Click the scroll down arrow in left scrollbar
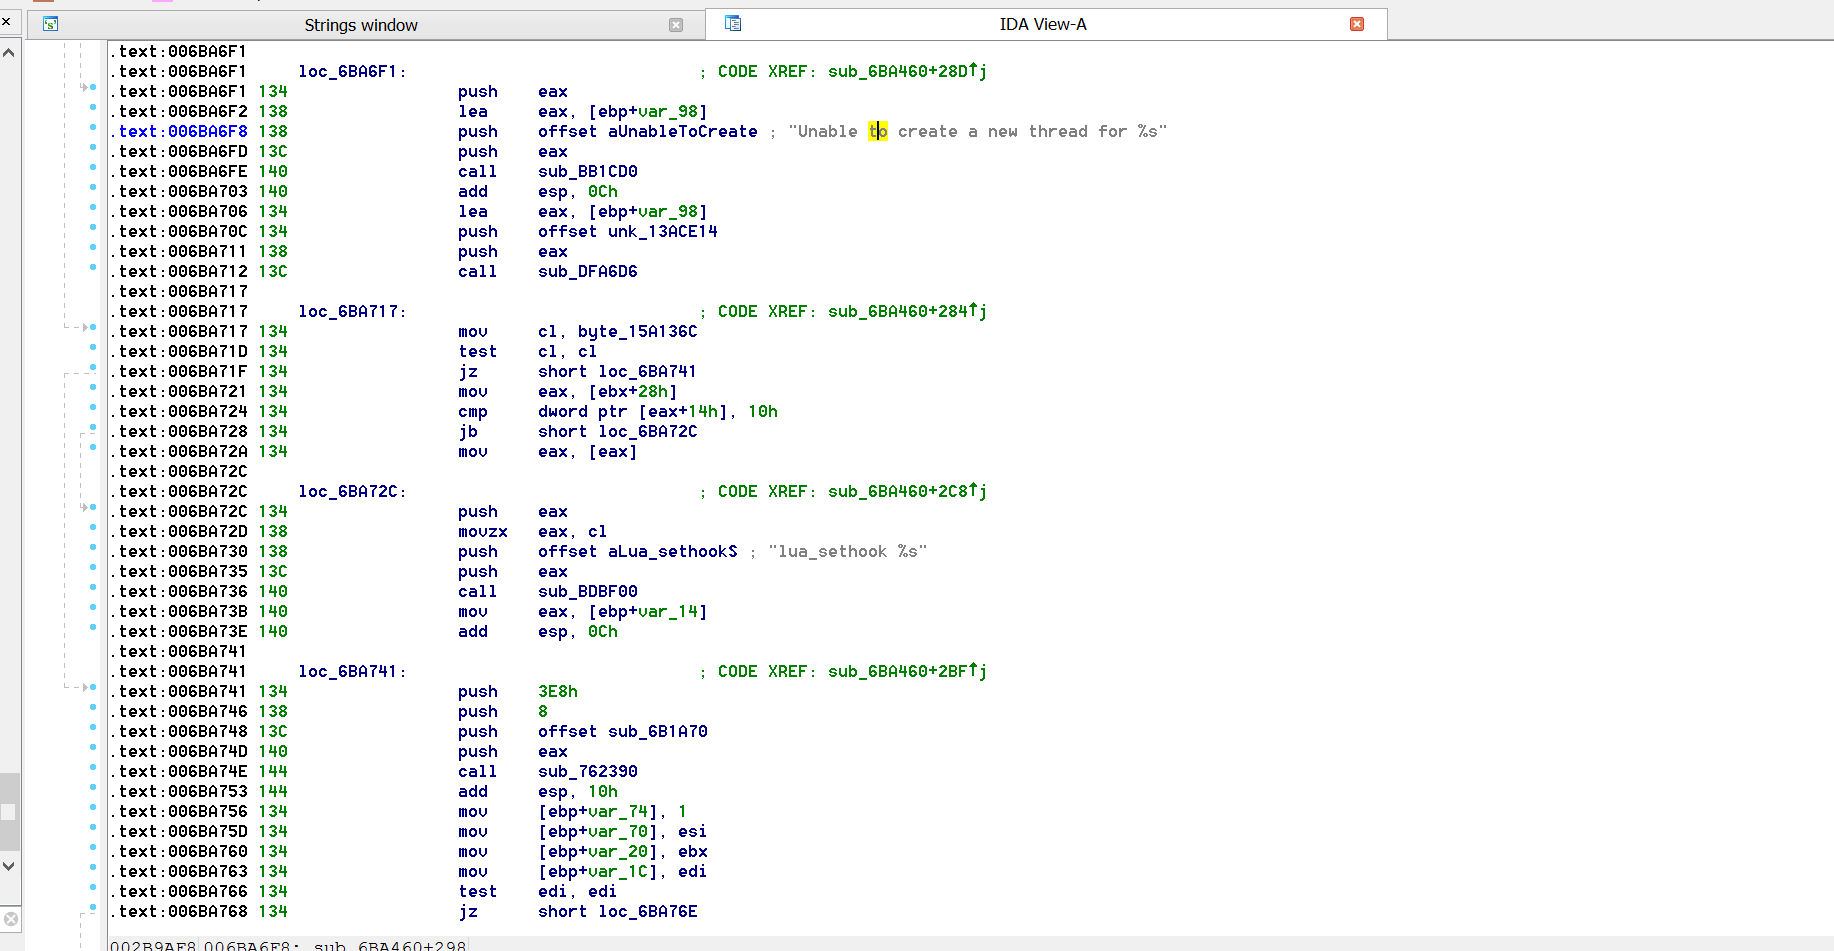The height and width of the screenshot is (951, 1834). point(9,866)
